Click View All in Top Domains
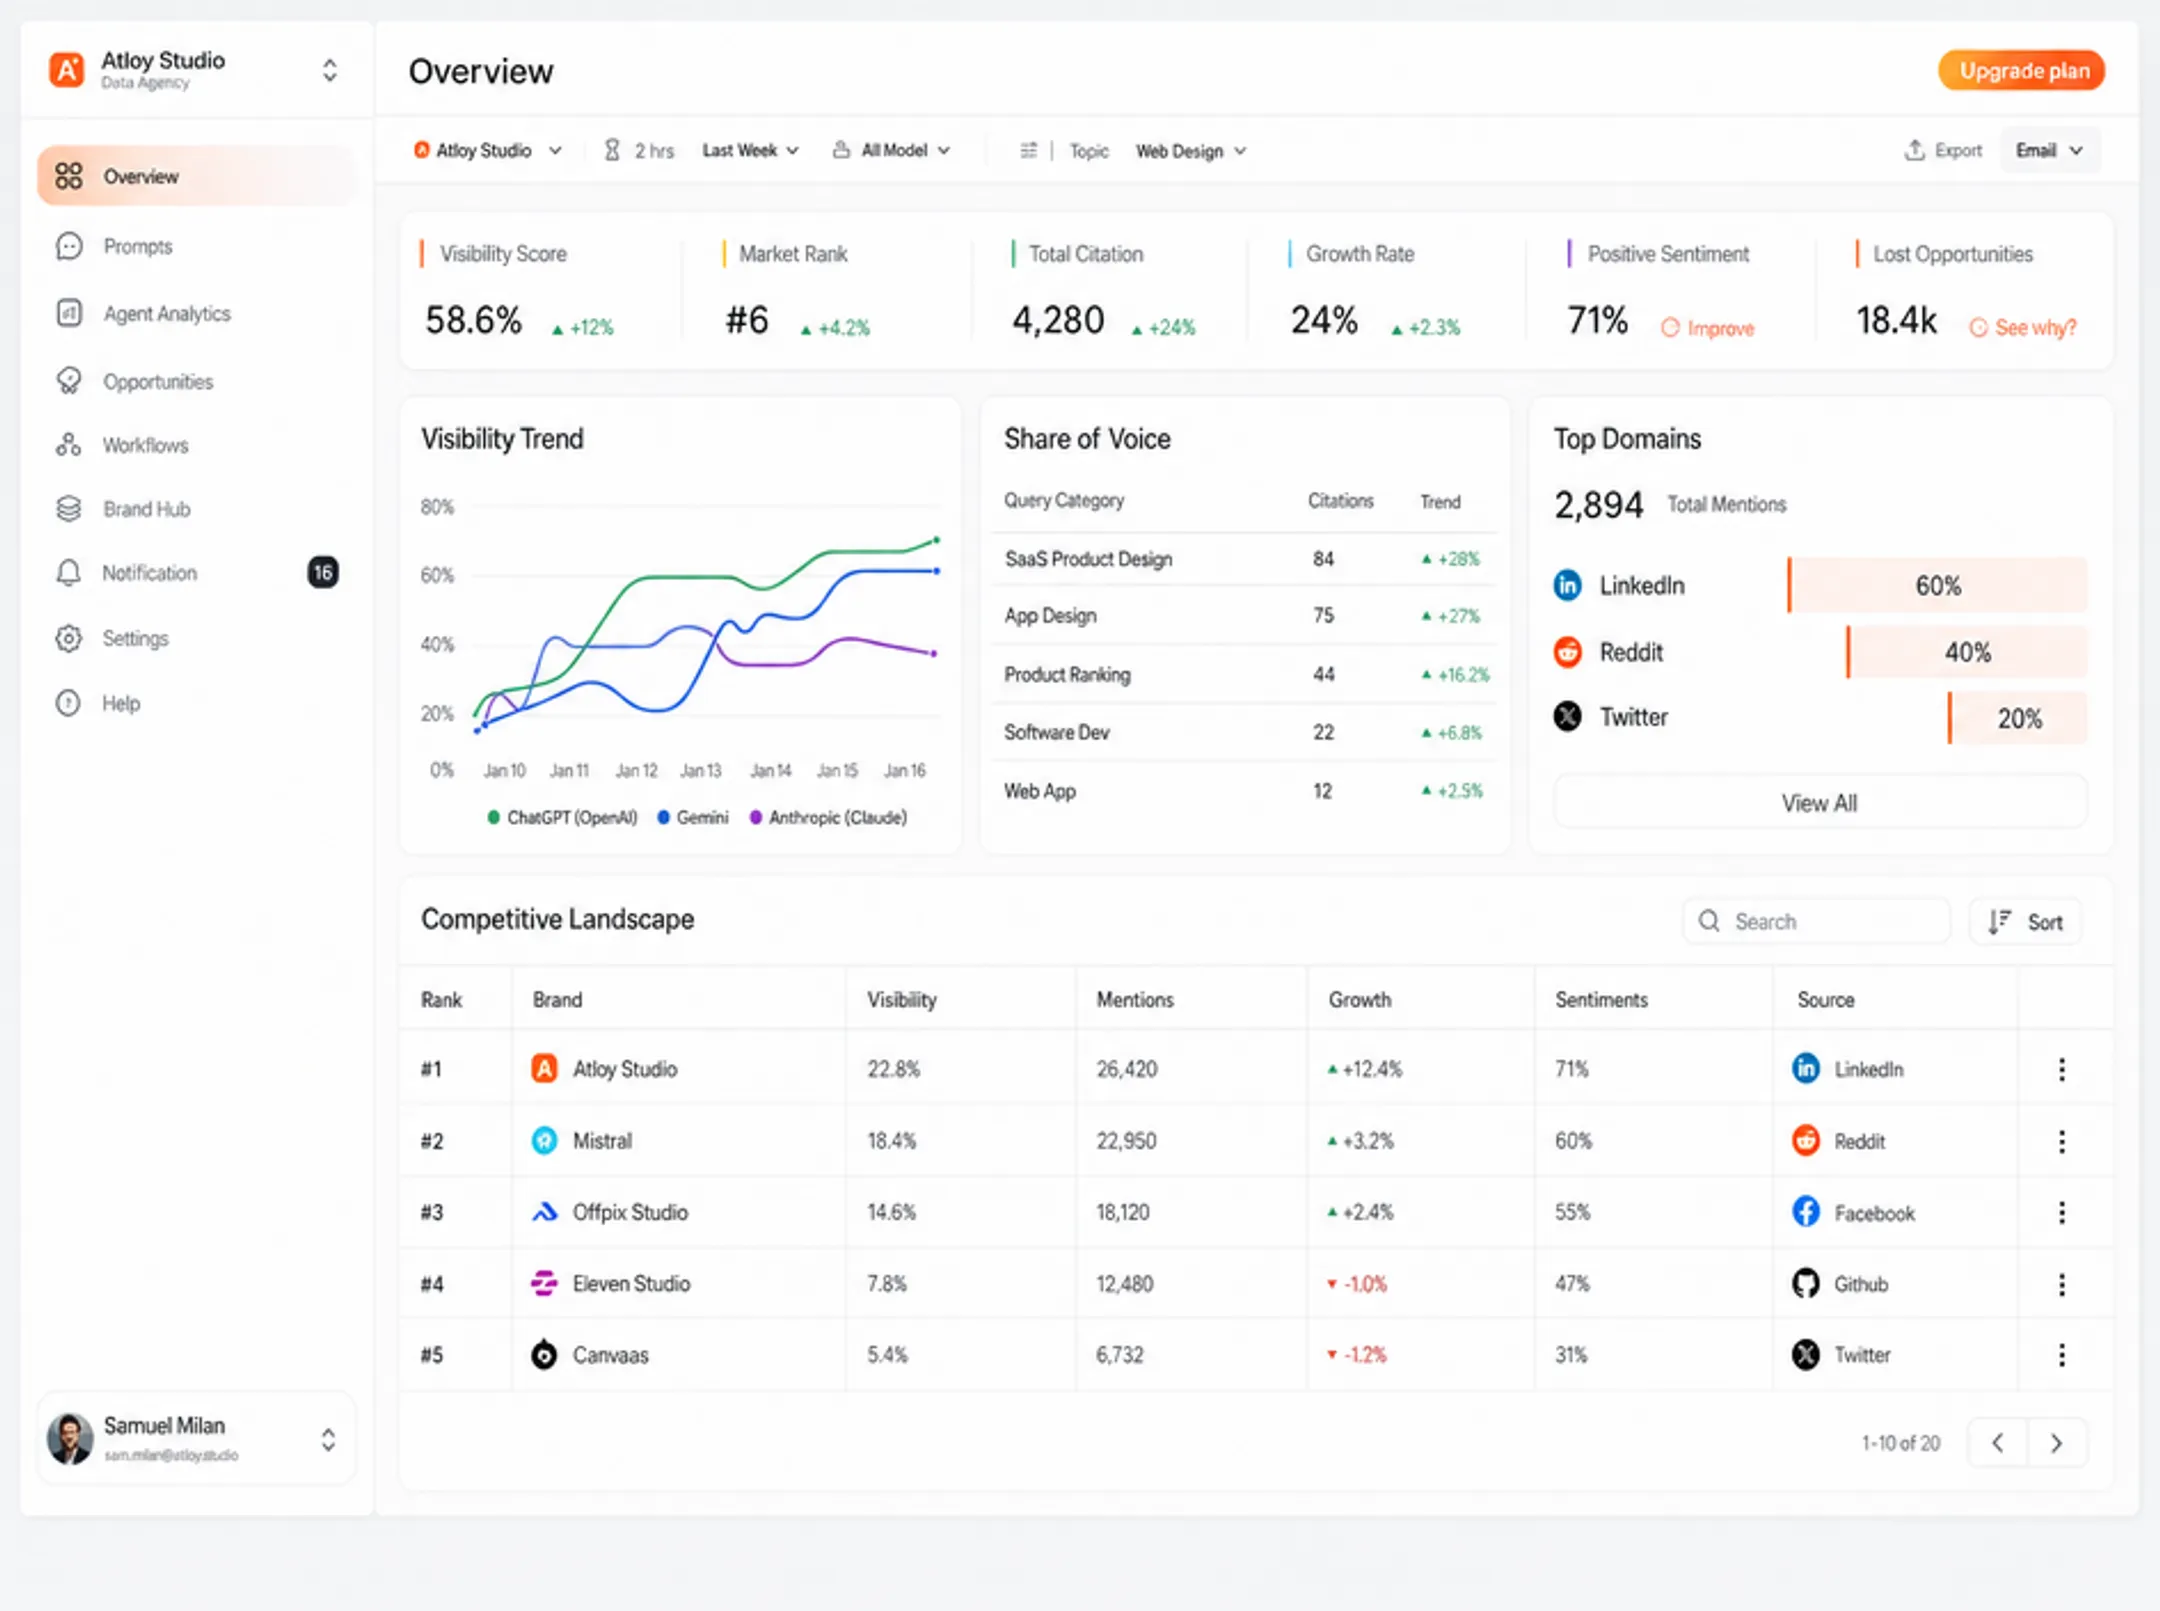 click(x=1819, y=803)
